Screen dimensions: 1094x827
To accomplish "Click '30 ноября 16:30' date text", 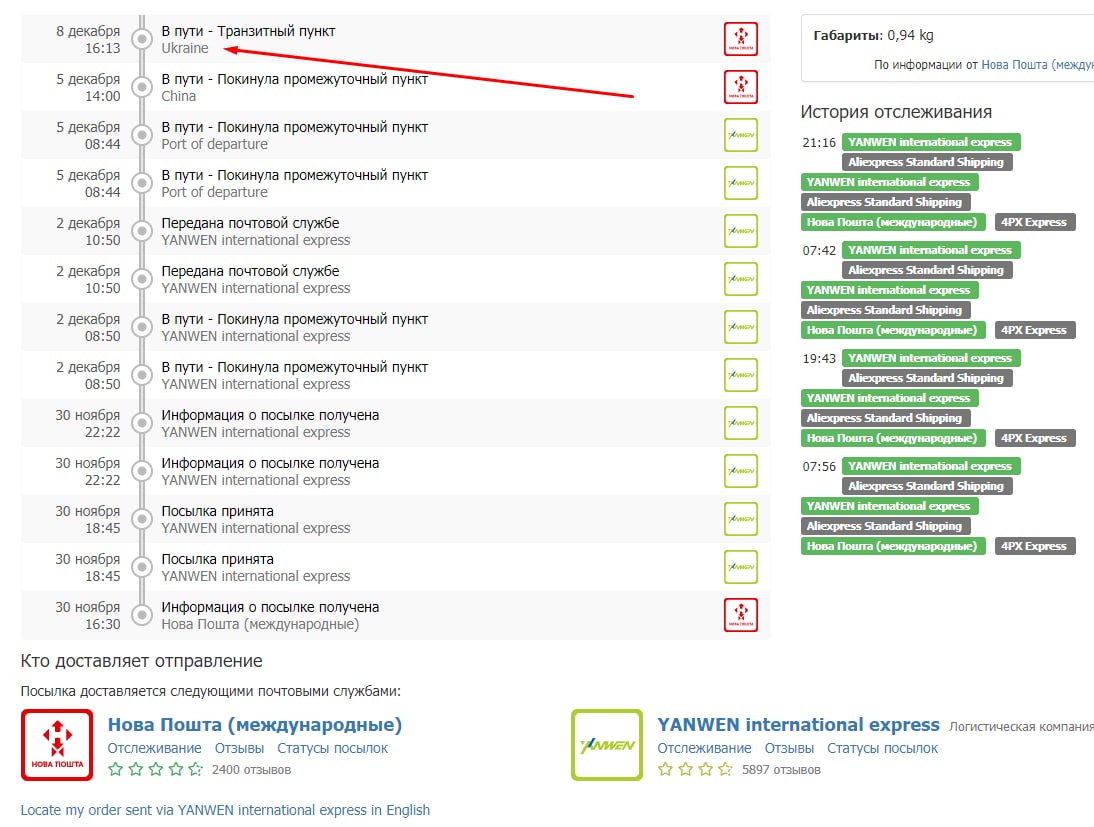I will [88, 616].
